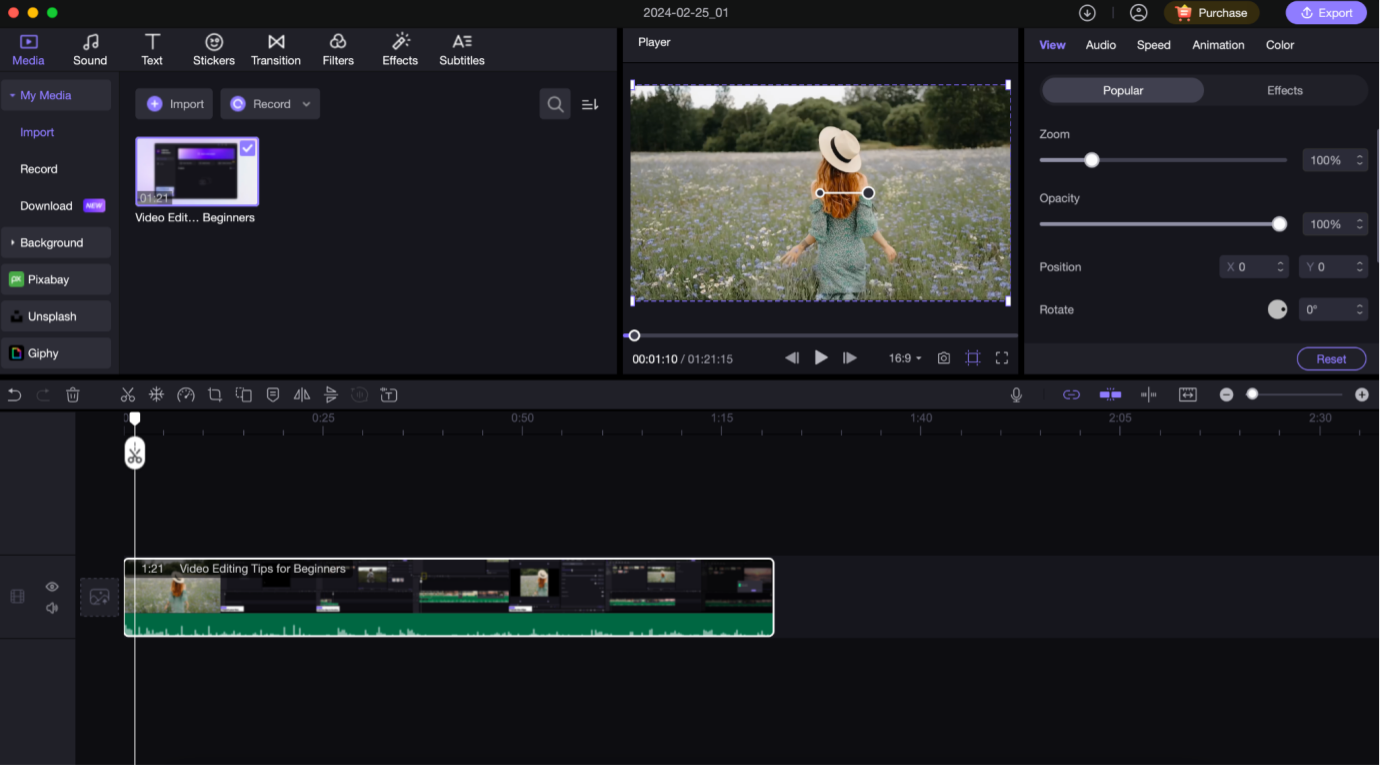1384x770 pixels.
Task: Step to next frame
Action: [x=850, y=358]
